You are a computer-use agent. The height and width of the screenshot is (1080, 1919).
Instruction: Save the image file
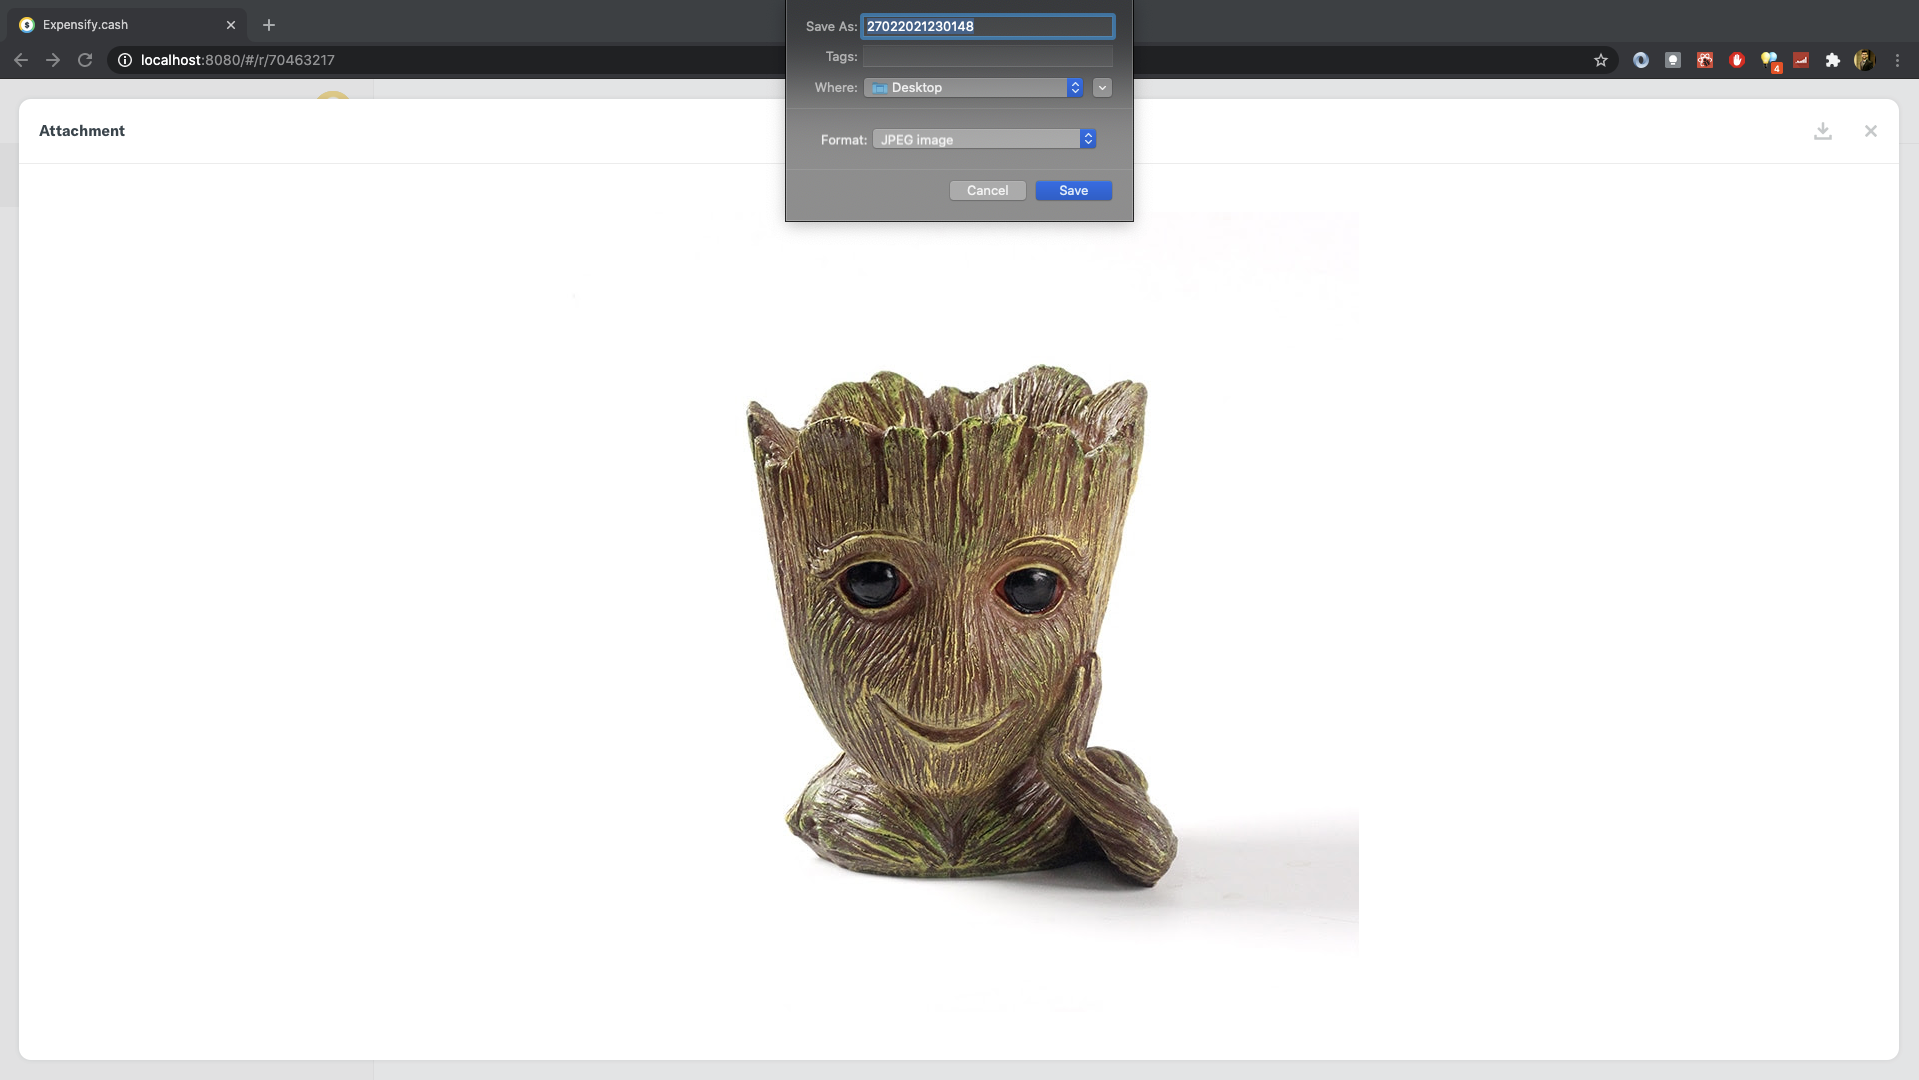(x=1073, y=190)
